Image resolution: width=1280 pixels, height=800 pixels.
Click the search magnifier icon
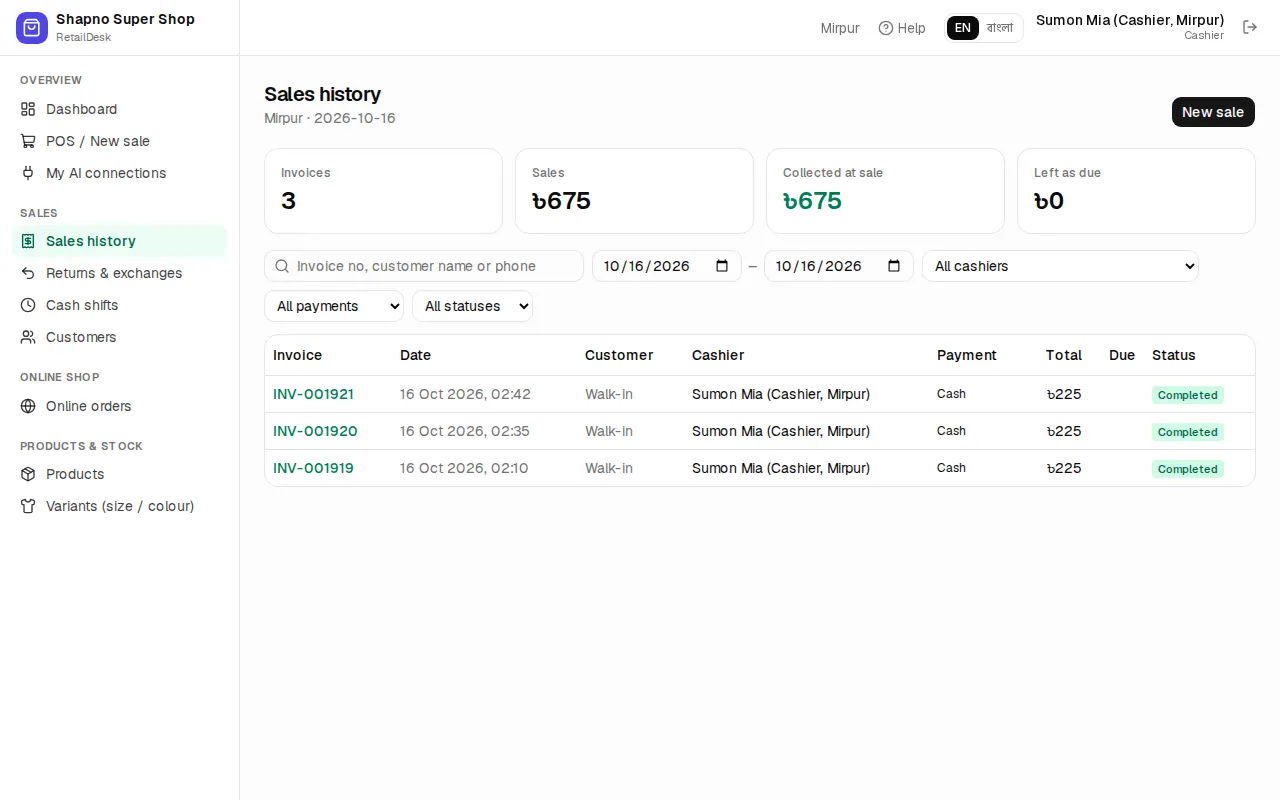click(x=282, y=266)
